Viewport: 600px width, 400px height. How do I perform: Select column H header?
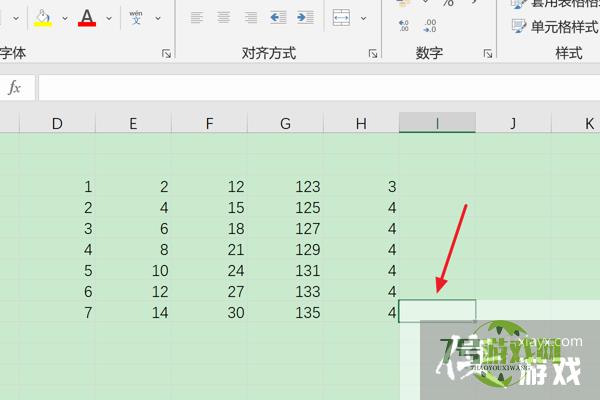(x=361, y=123)
